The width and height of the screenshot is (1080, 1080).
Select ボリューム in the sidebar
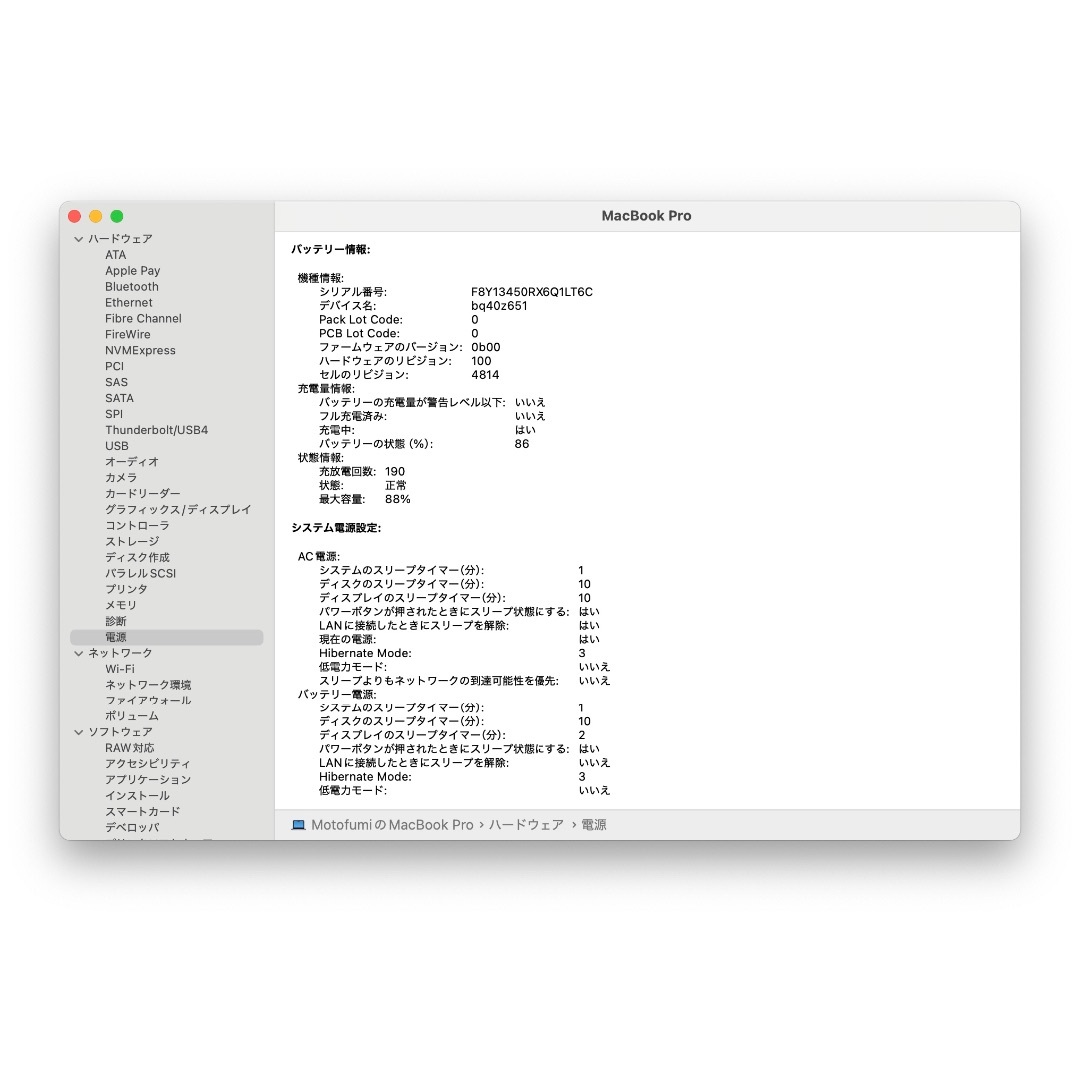tap(132, 716)
